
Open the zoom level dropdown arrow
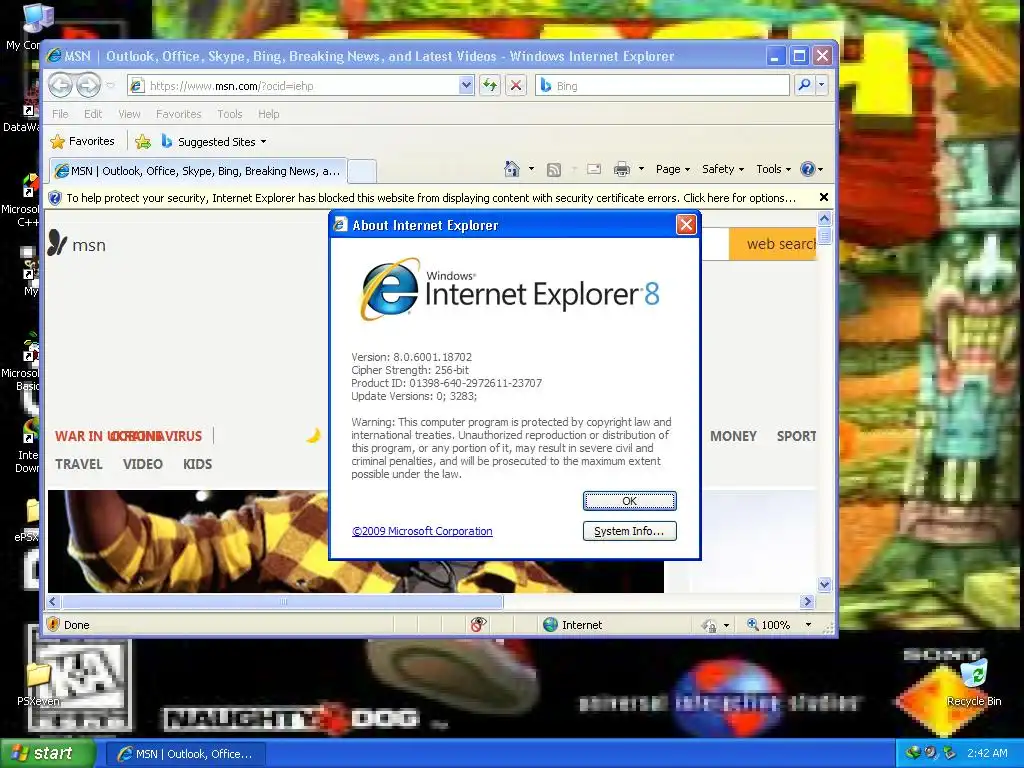point(808,625)
